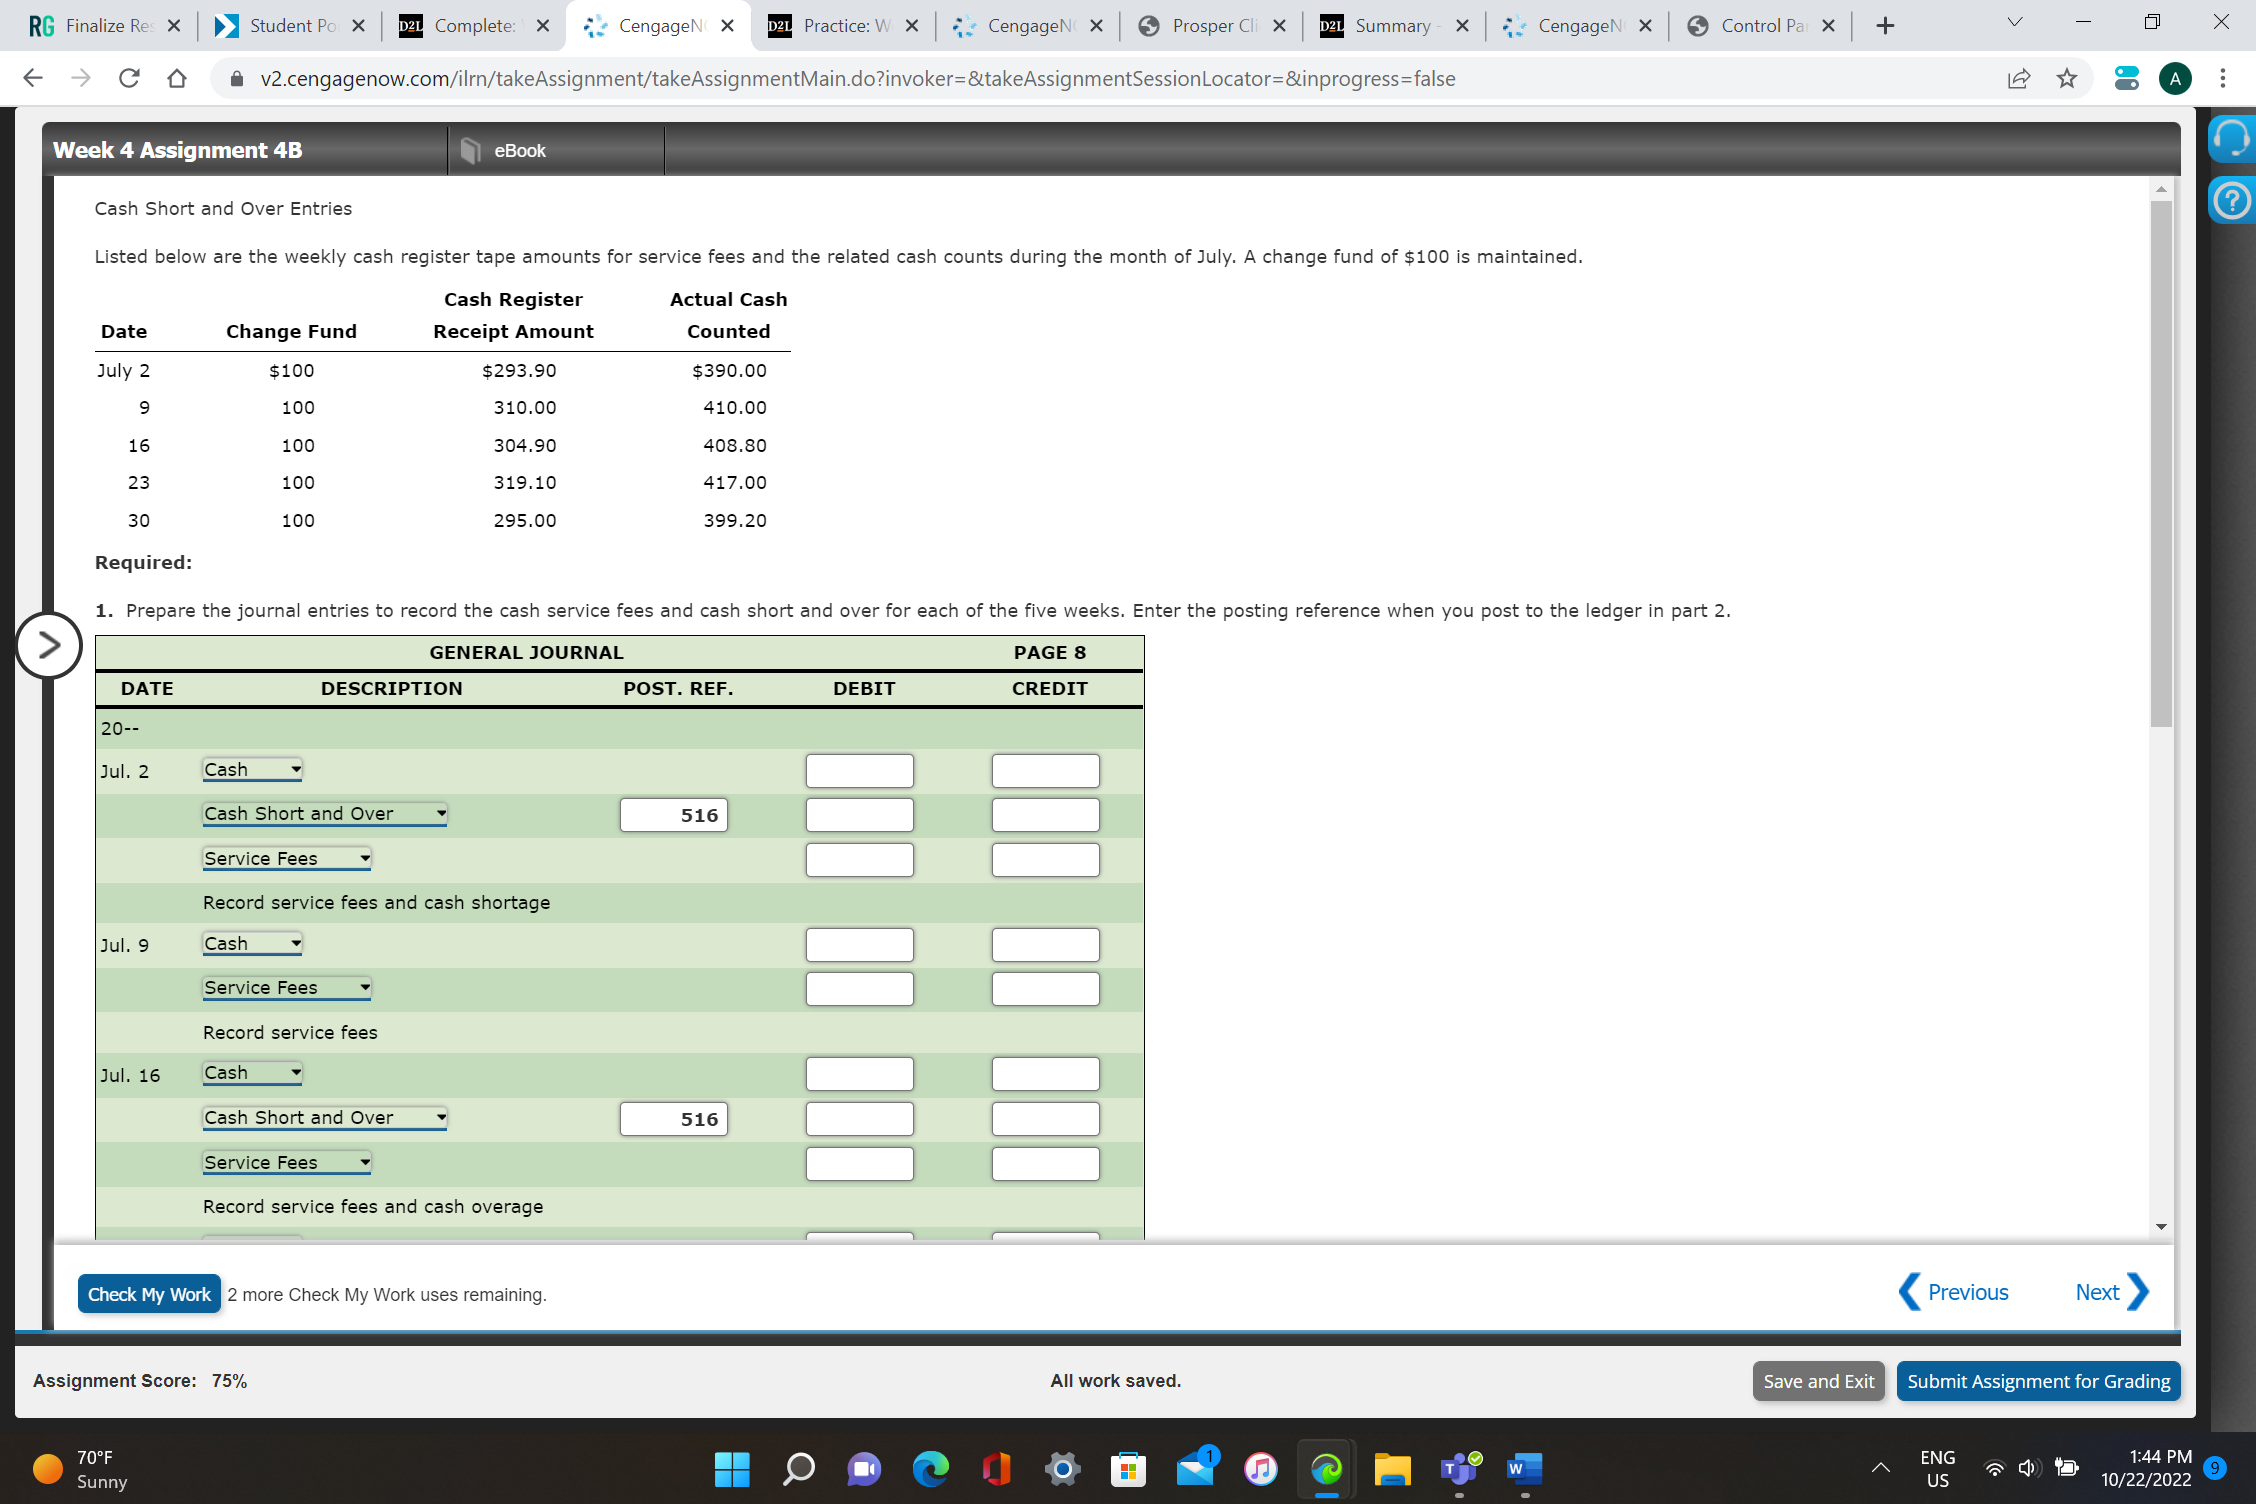
Task: Click the POST. REF. field showing 516
Action: (674, 814)
